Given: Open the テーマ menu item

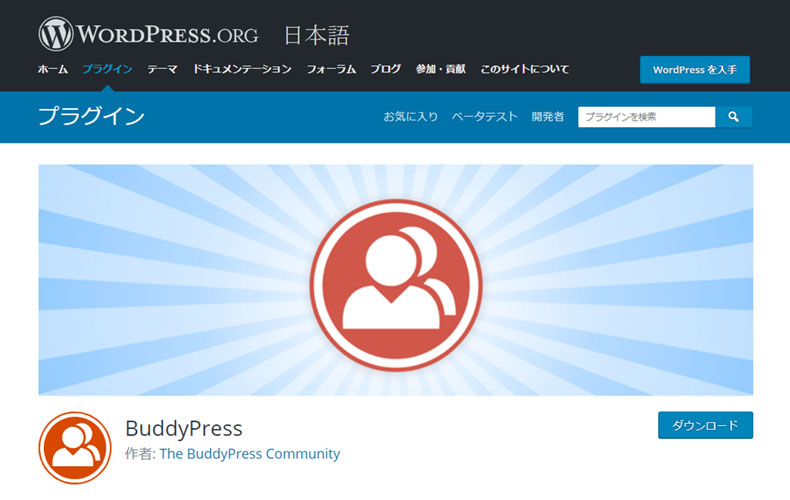Looking at the screenshot, I should click(162, 69).
